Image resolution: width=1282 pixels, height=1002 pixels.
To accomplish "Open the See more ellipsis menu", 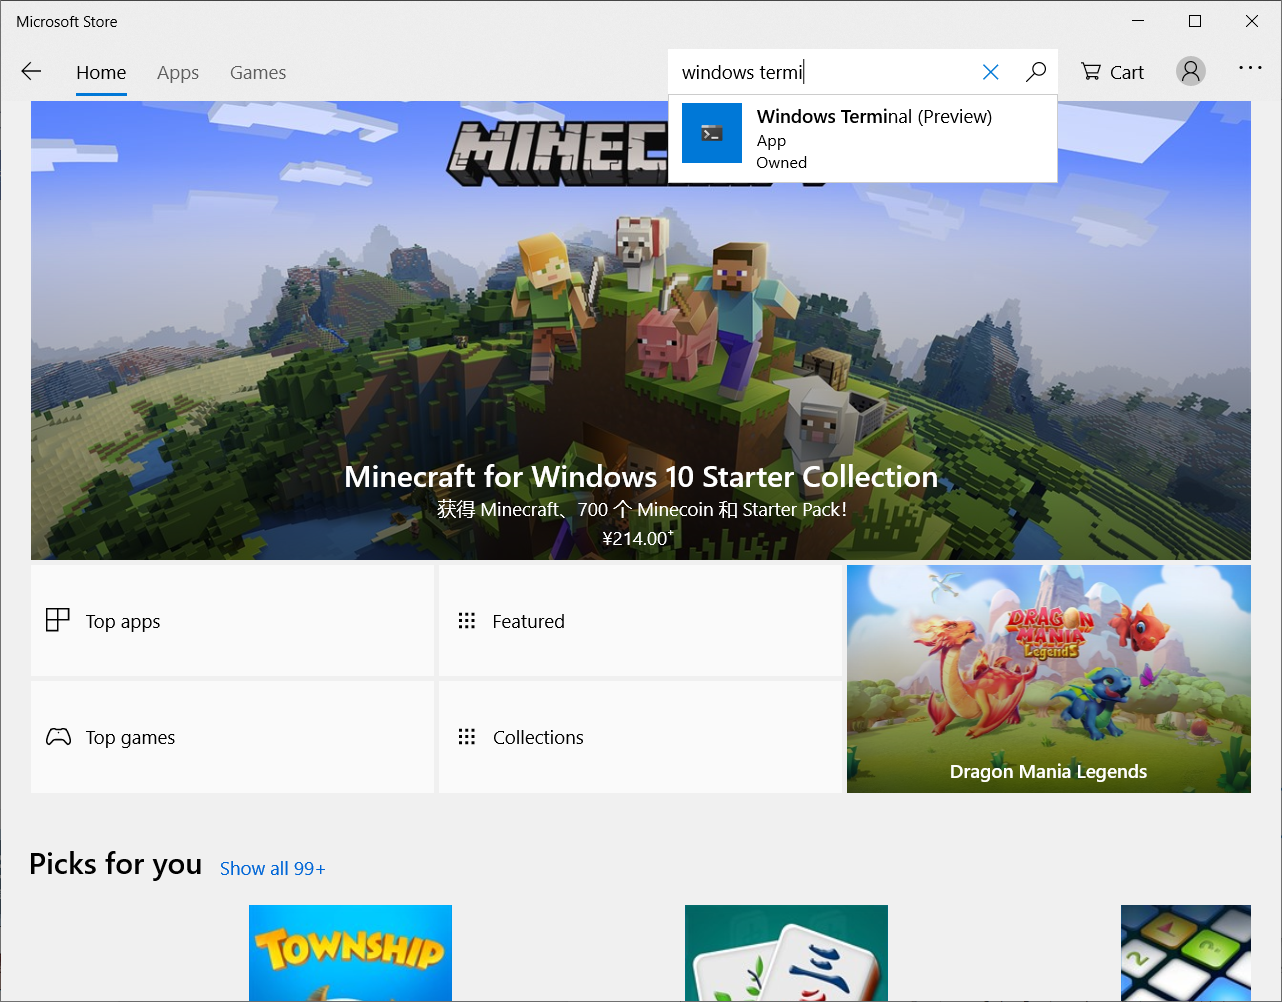I will tap(1250, 68).
